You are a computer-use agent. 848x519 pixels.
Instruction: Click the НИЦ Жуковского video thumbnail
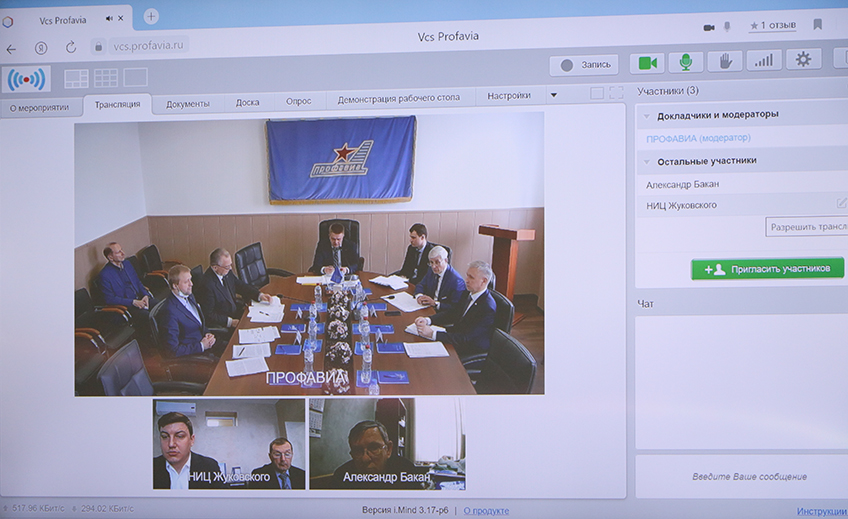229,444
